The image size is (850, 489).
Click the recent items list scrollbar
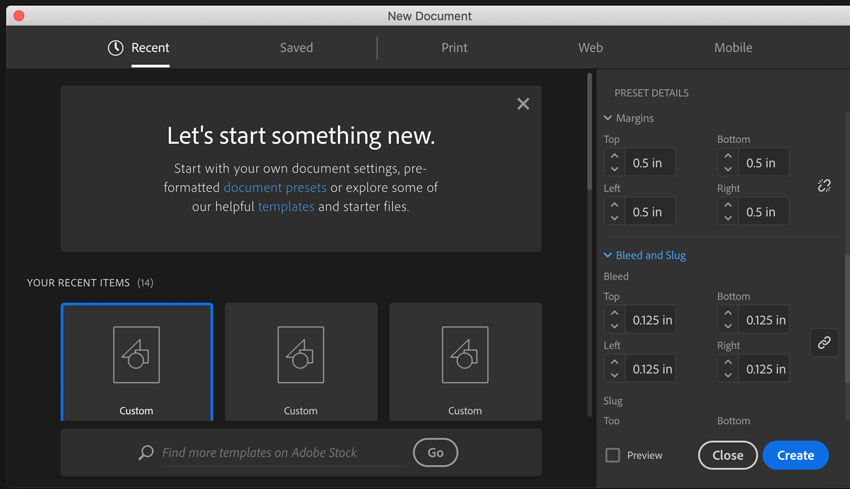coord(590,132)
